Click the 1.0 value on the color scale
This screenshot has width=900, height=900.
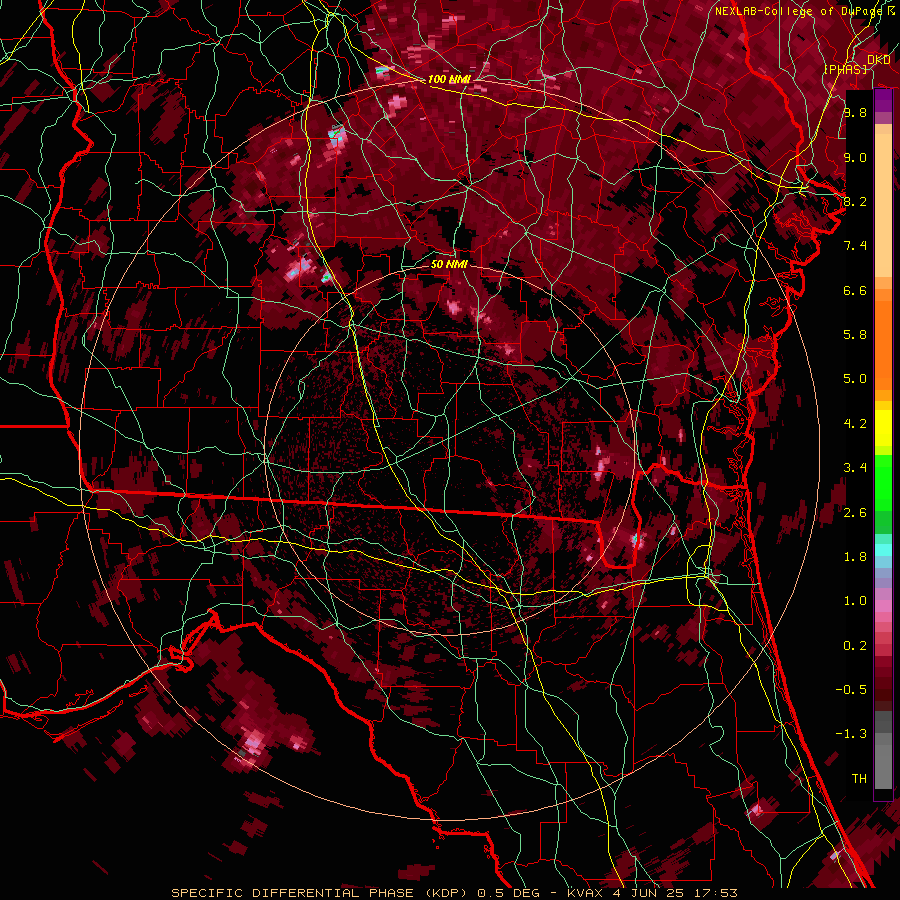click(x=855, y=601)
